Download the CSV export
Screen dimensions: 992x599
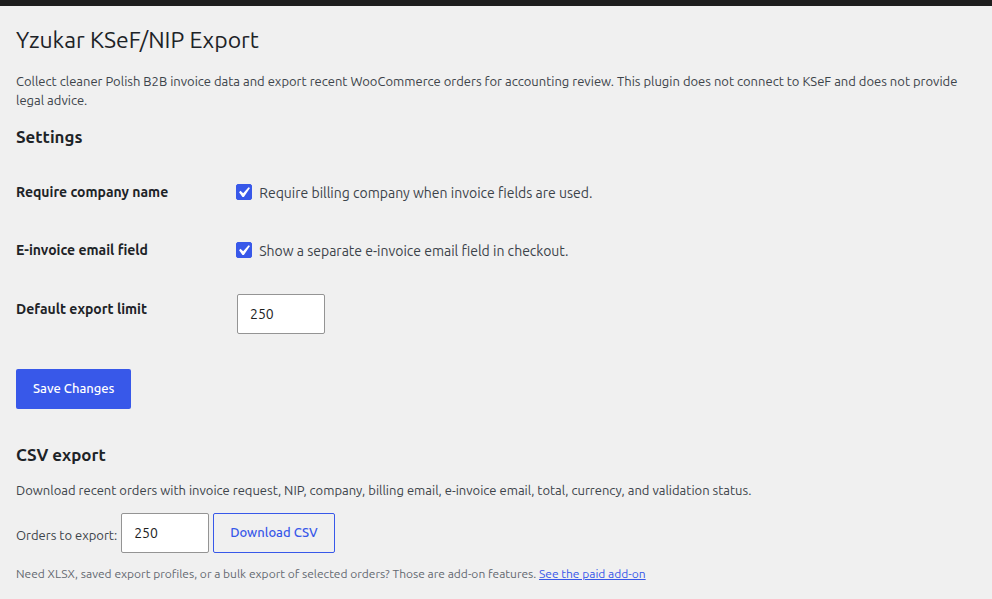274,533
